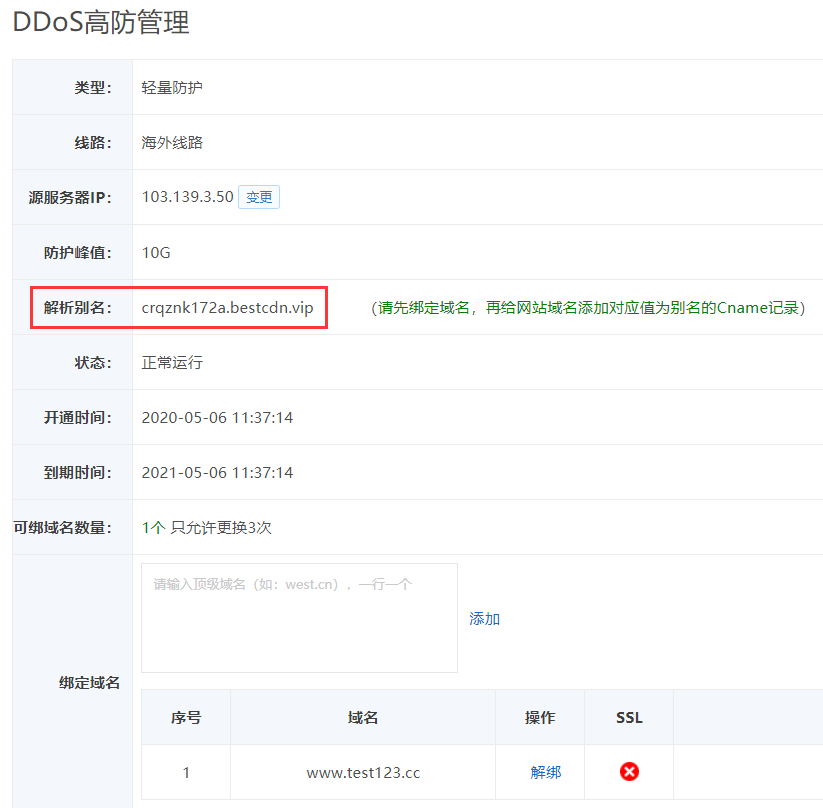Click the green Cname record hint text
The image size is (823, 808).
point(588,308)
